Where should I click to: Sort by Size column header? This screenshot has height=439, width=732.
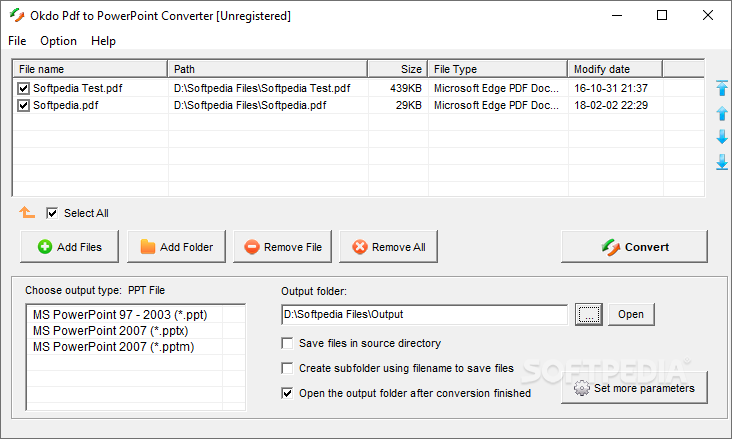point(398,69)
